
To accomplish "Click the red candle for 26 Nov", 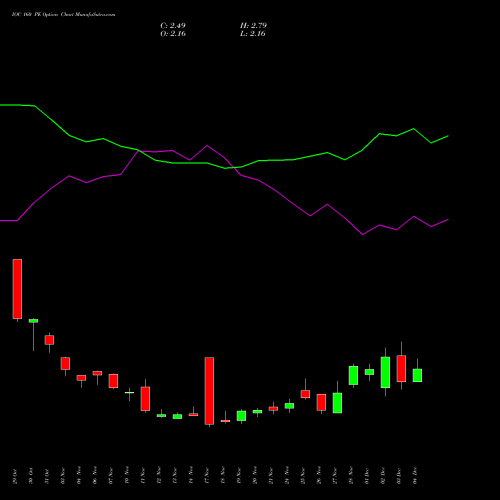I will (x=321, y=402).
